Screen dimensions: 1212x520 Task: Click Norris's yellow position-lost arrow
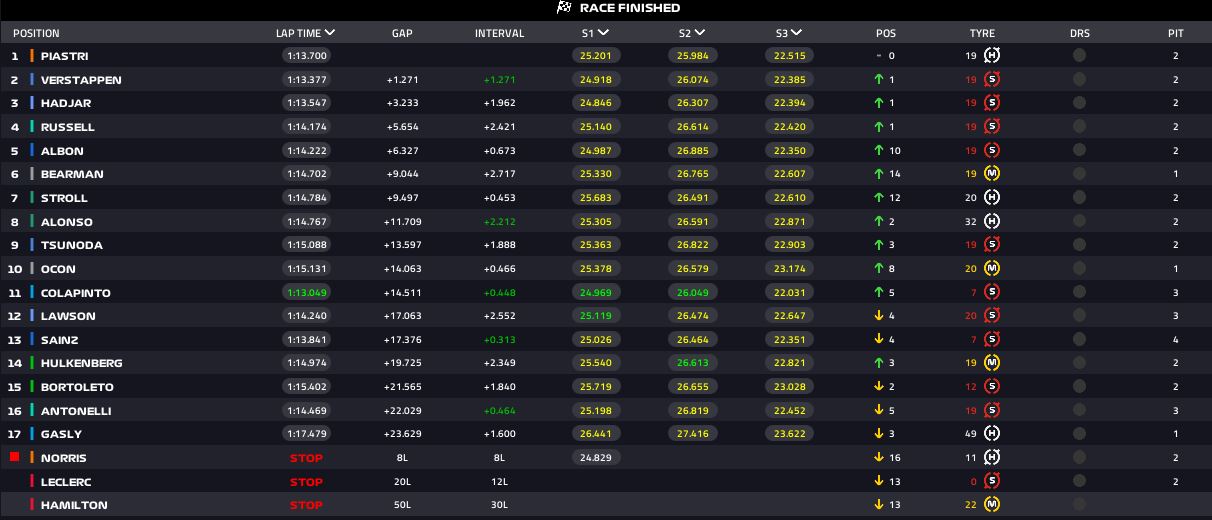[878, 458]
